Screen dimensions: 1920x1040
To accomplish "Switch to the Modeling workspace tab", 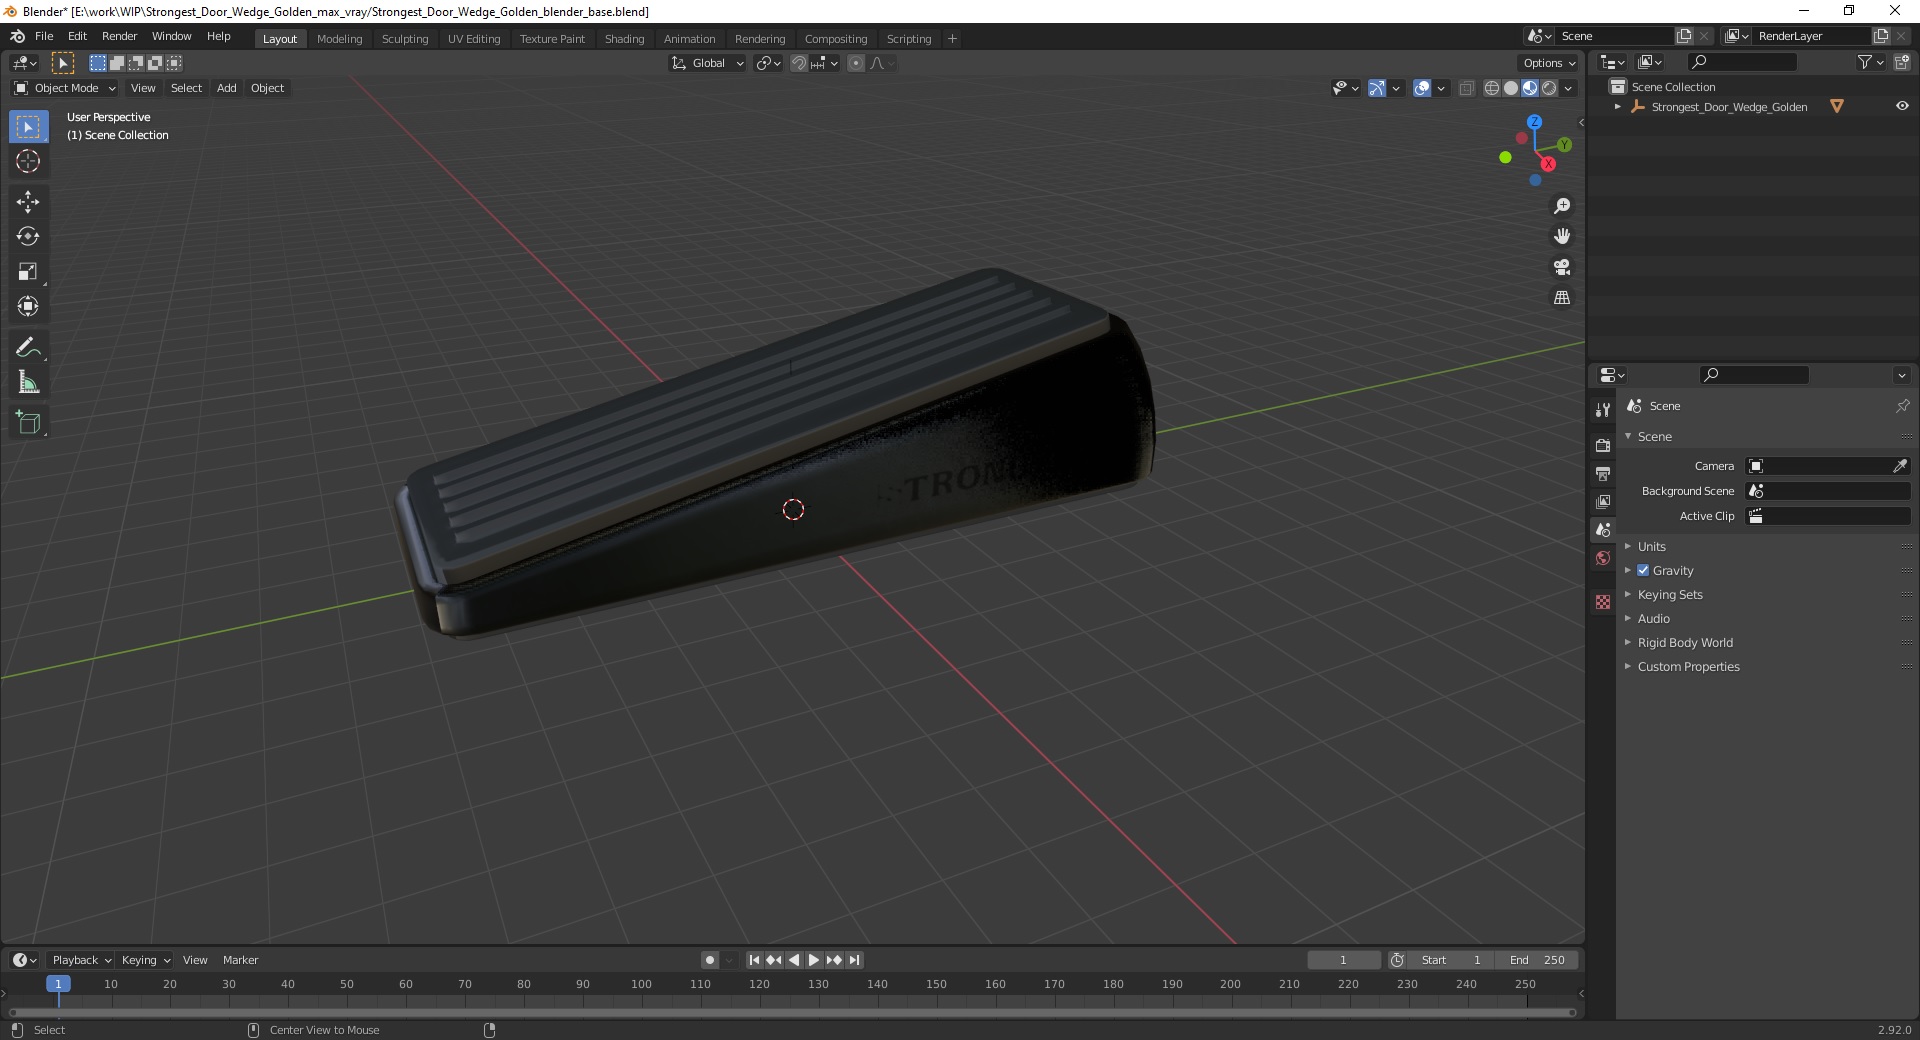I will point(339,39).
